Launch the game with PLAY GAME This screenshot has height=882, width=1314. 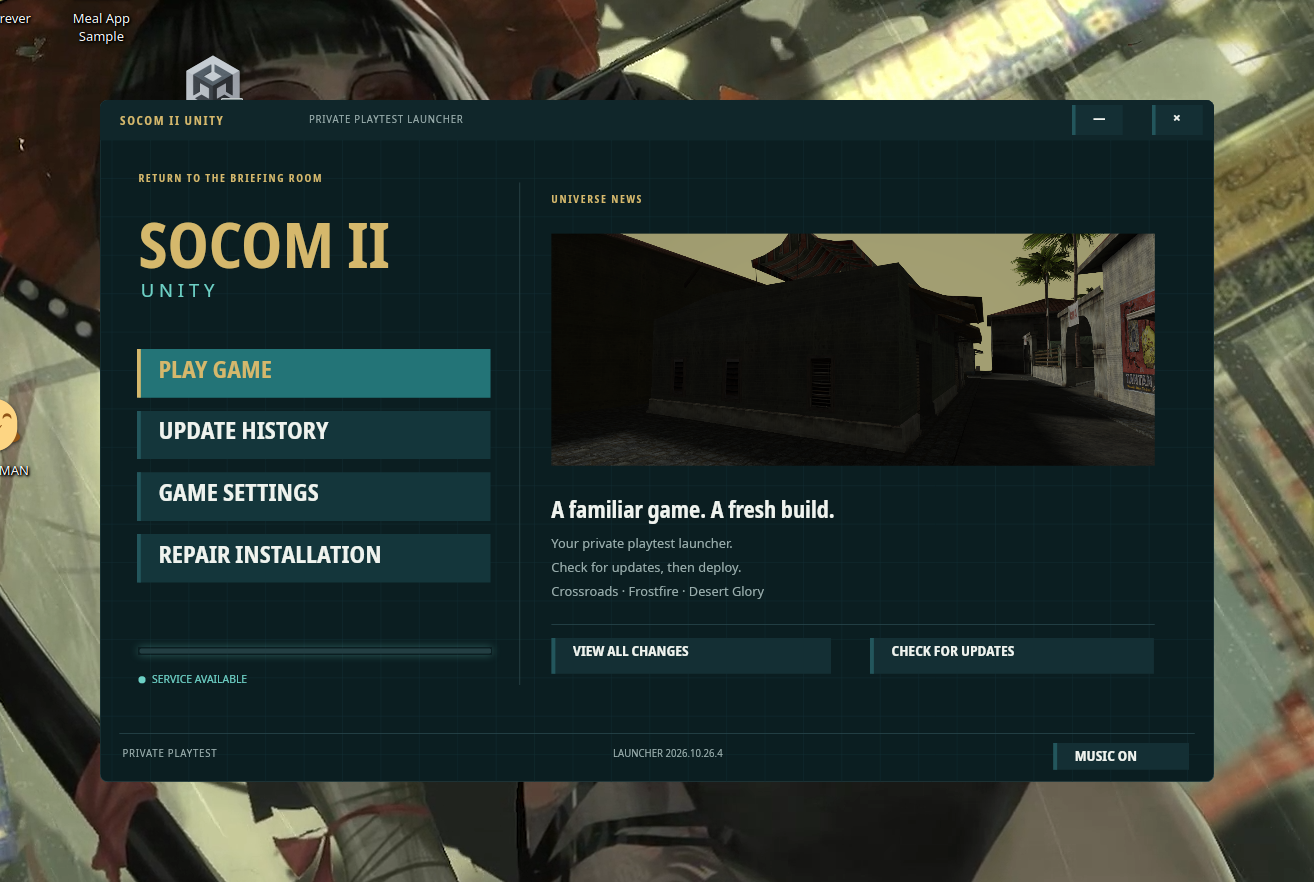point(314,373)
